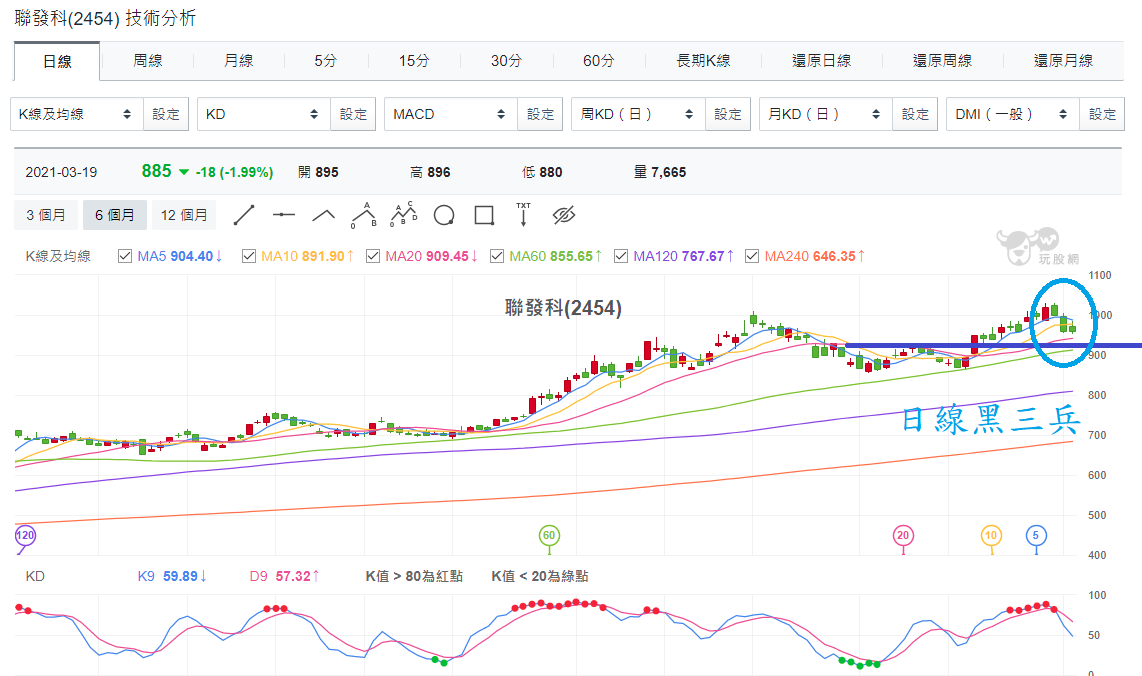Click the MA240 646.35 value label
Viewport: 1142px width, 676px height.
[815, 256]
